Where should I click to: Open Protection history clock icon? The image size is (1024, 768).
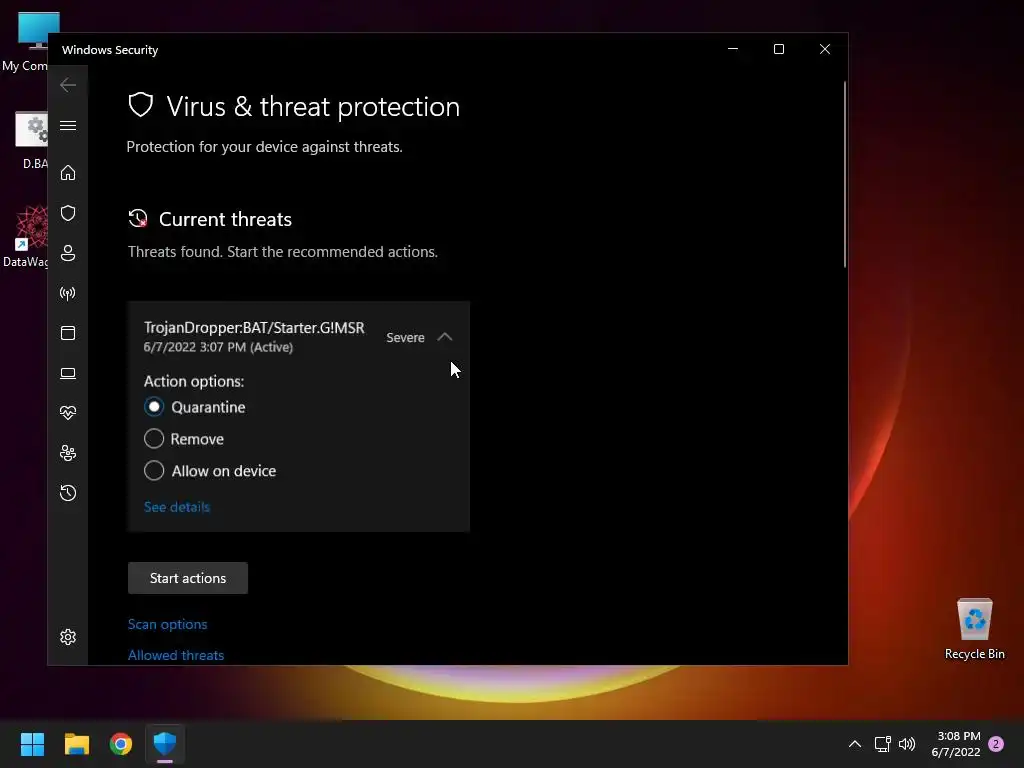pos(68,493)
